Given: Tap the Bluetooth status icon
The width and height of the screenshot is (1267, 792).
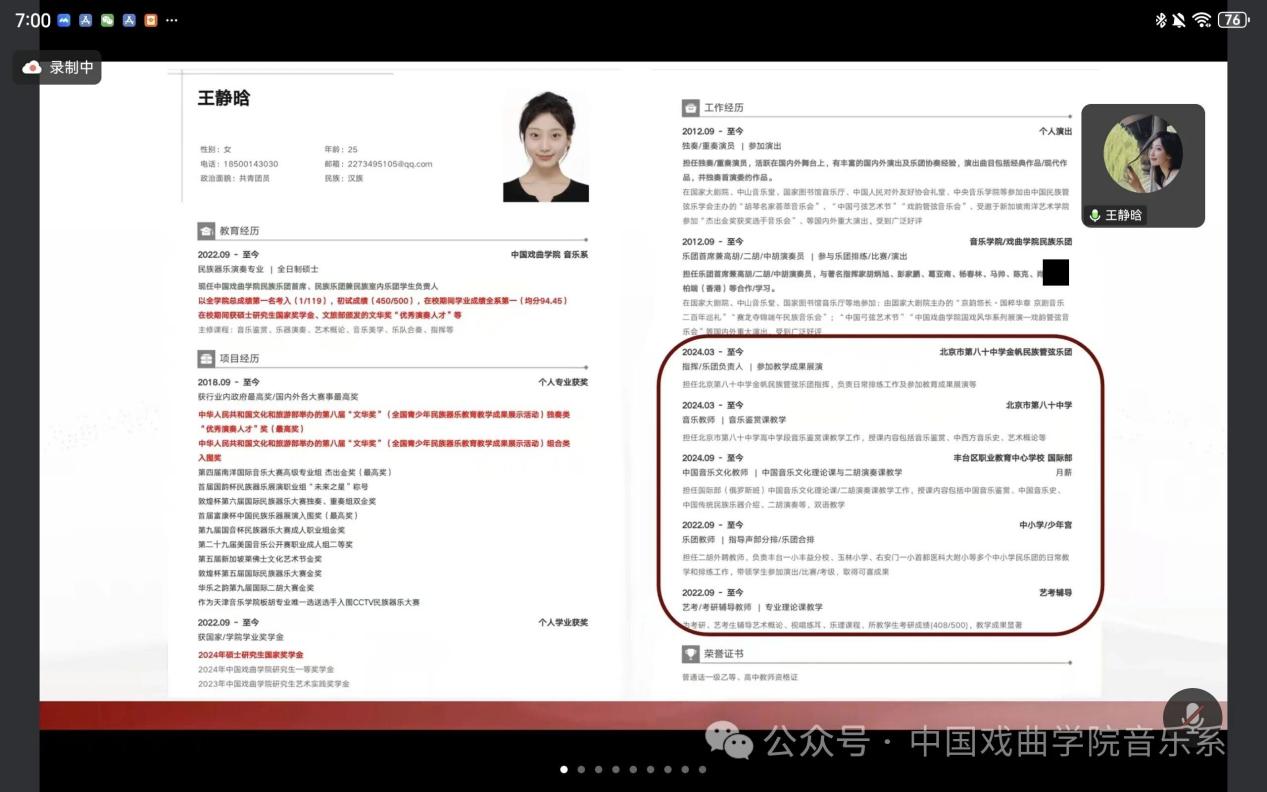Looking at the screenshot, I should point(1161,20).
